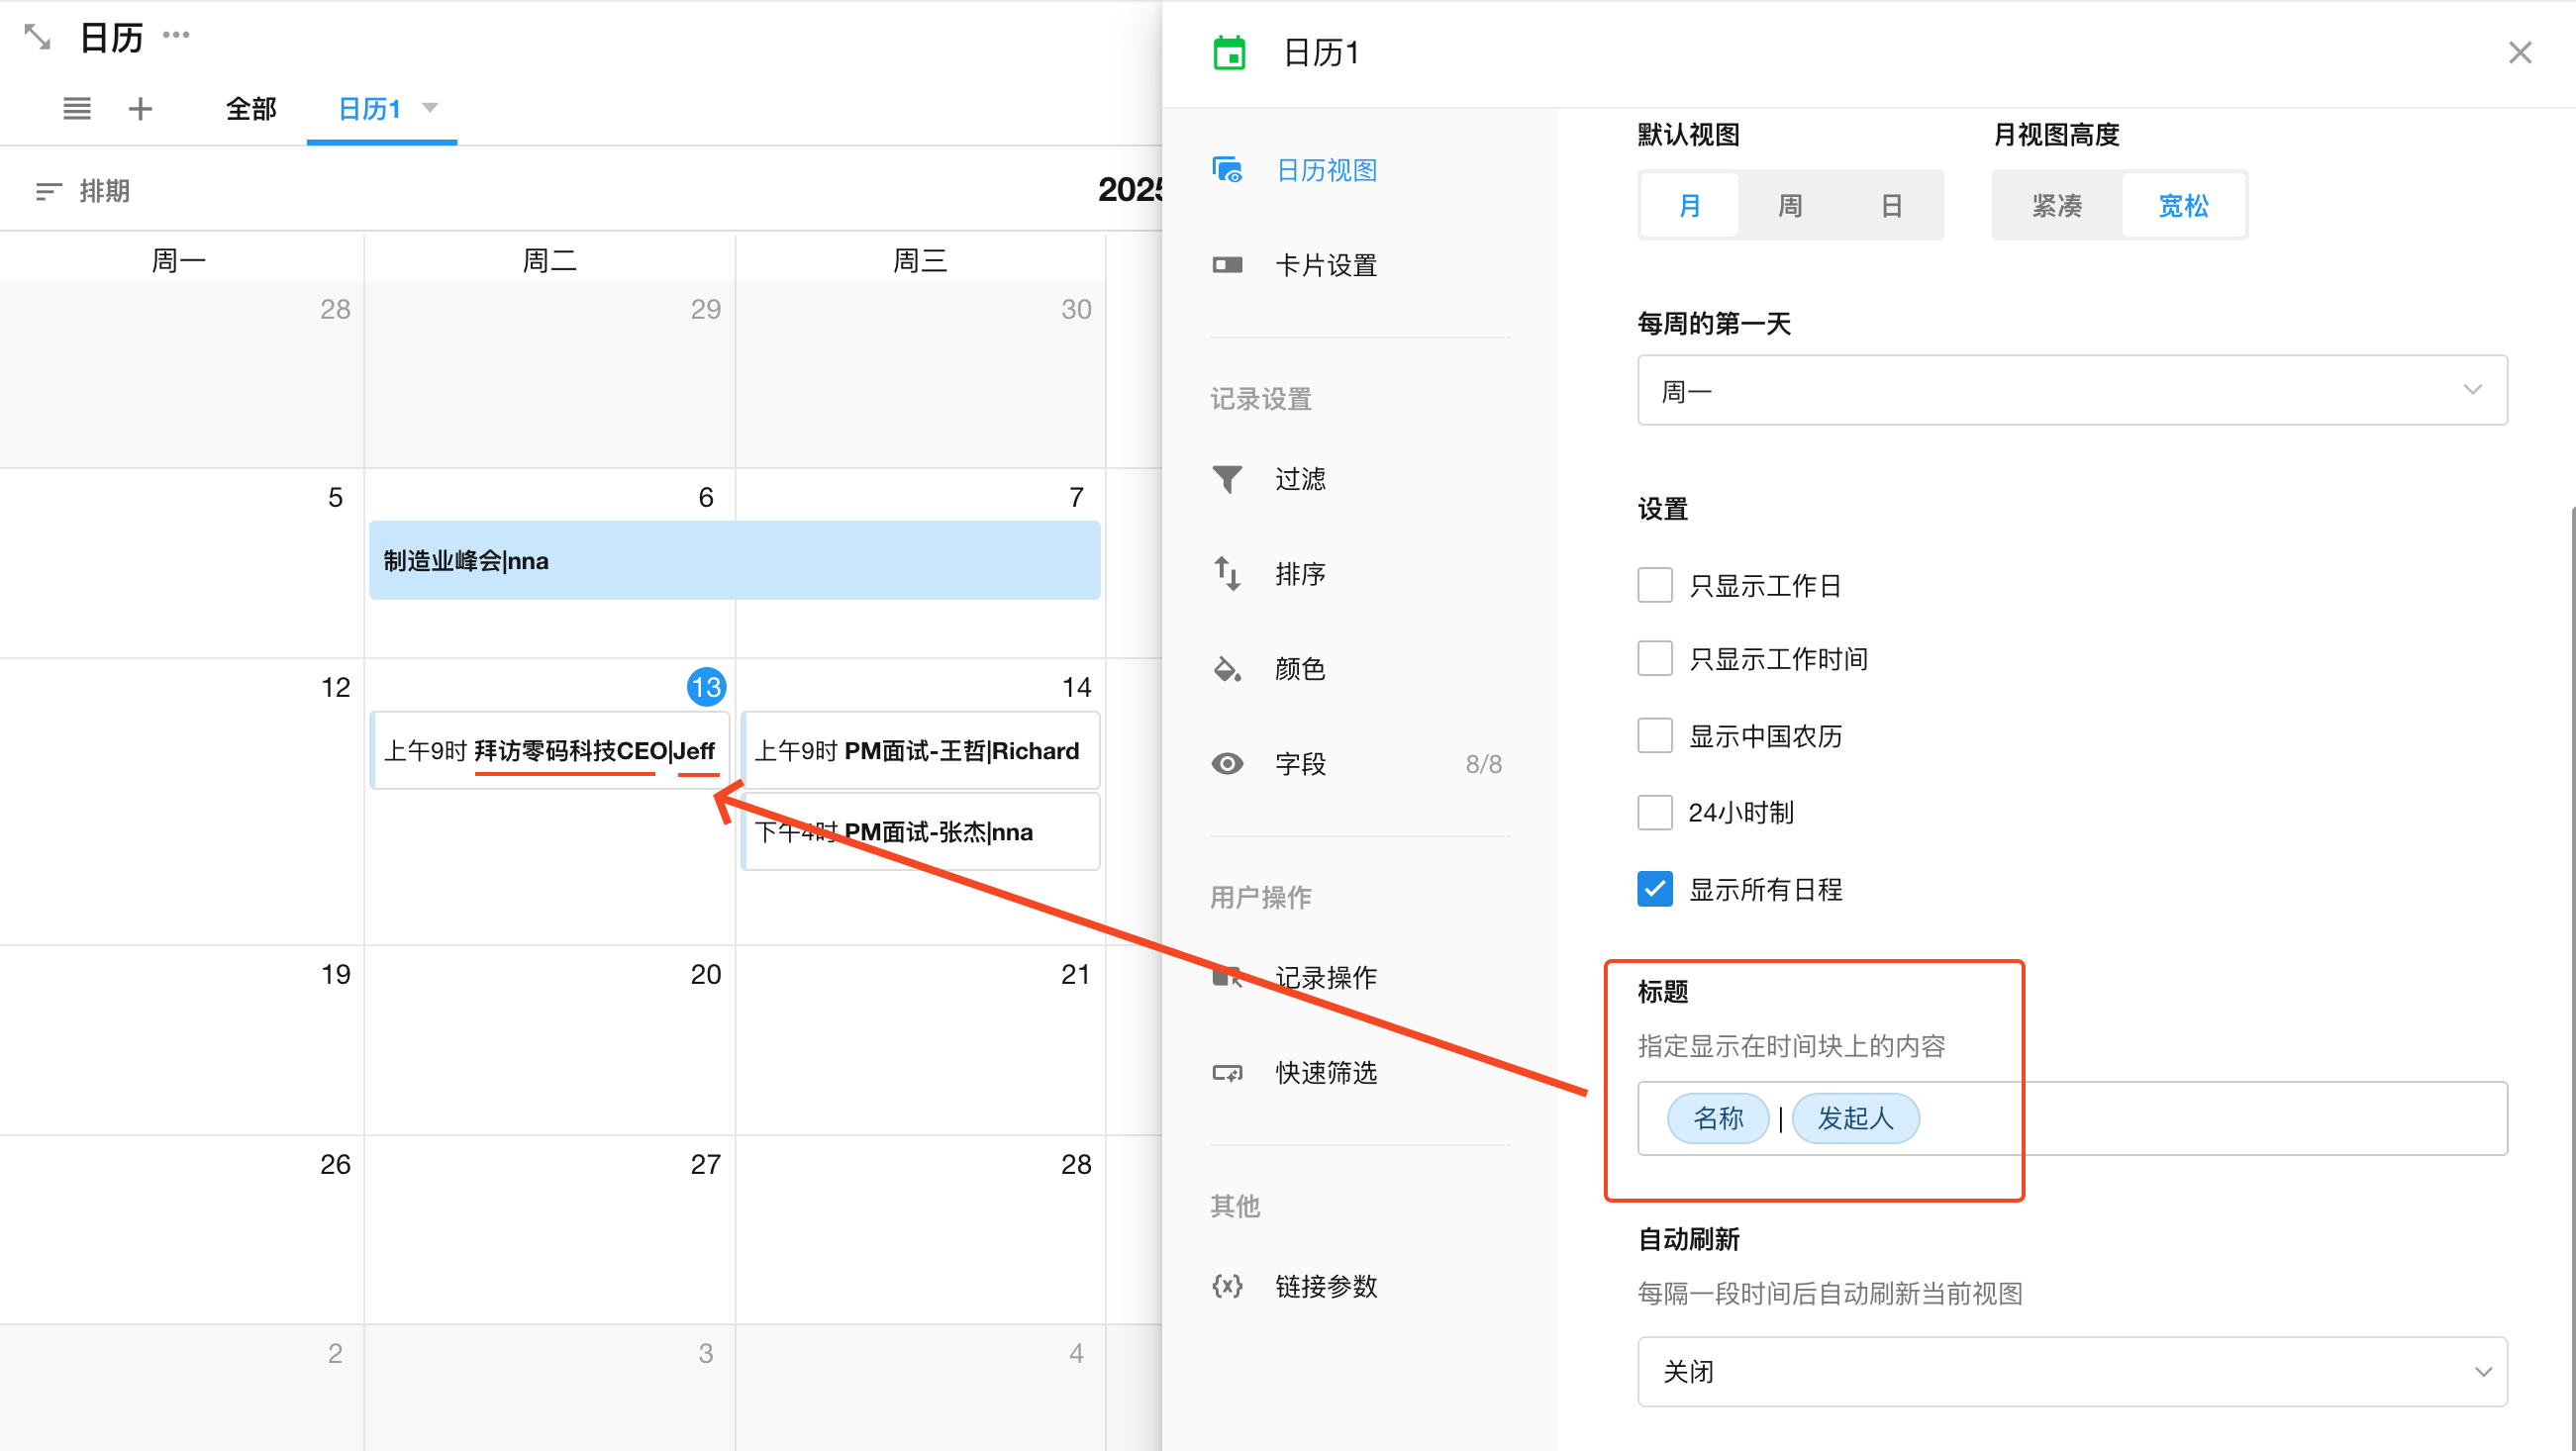The image size is (2576, 1451).
Task: Open the 链接参数 link parameters section
Action: click(x=1325, y=1286)
